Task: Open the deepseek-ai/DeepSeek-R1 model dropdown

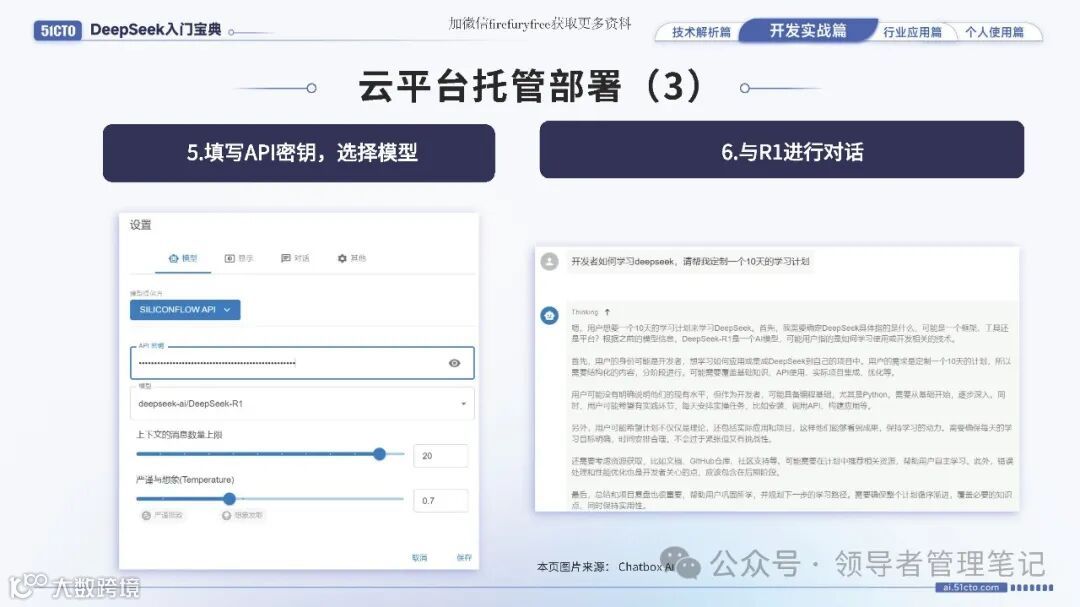Action: click(302, 404)
